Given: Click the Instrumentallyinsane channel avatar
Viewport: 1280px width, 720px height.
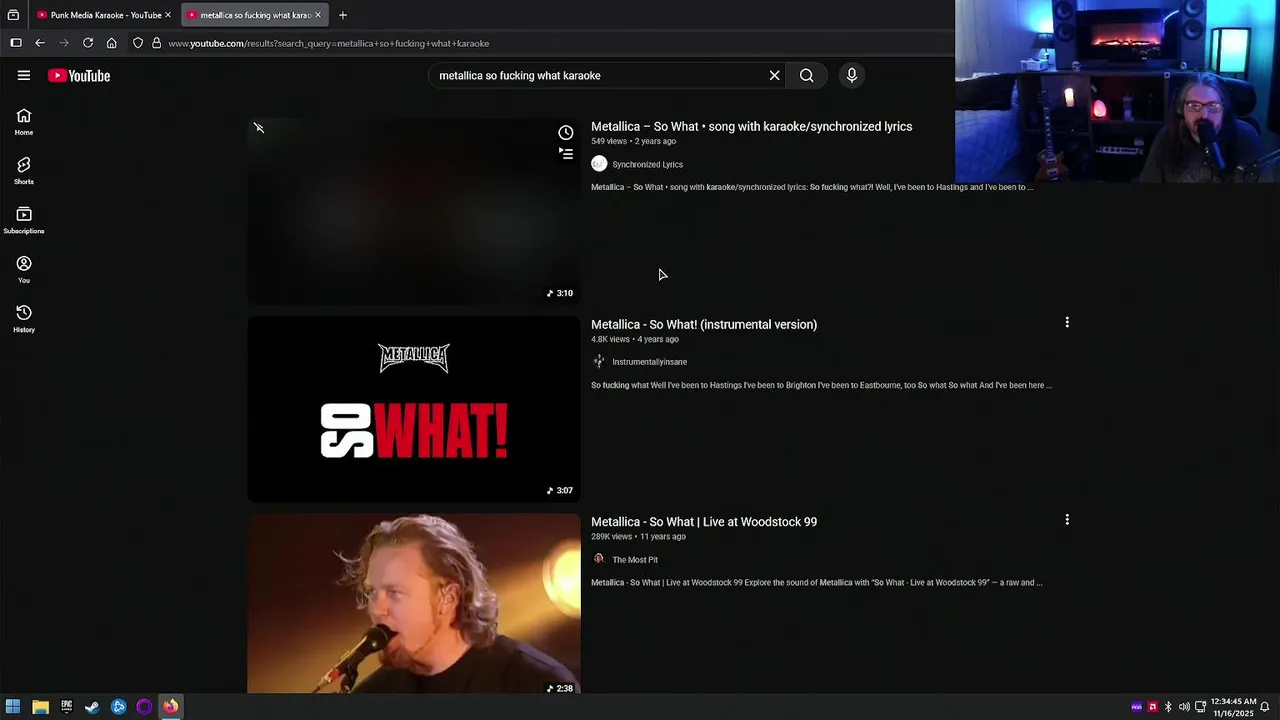Looking at the screenshot, I should tap(599, 361).
